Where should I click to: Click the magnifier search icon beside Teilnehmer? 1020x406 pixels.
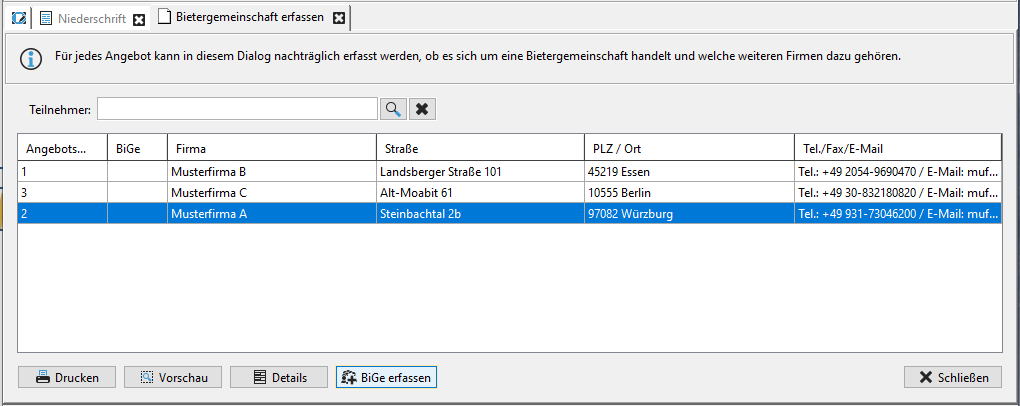click(394, 109)
